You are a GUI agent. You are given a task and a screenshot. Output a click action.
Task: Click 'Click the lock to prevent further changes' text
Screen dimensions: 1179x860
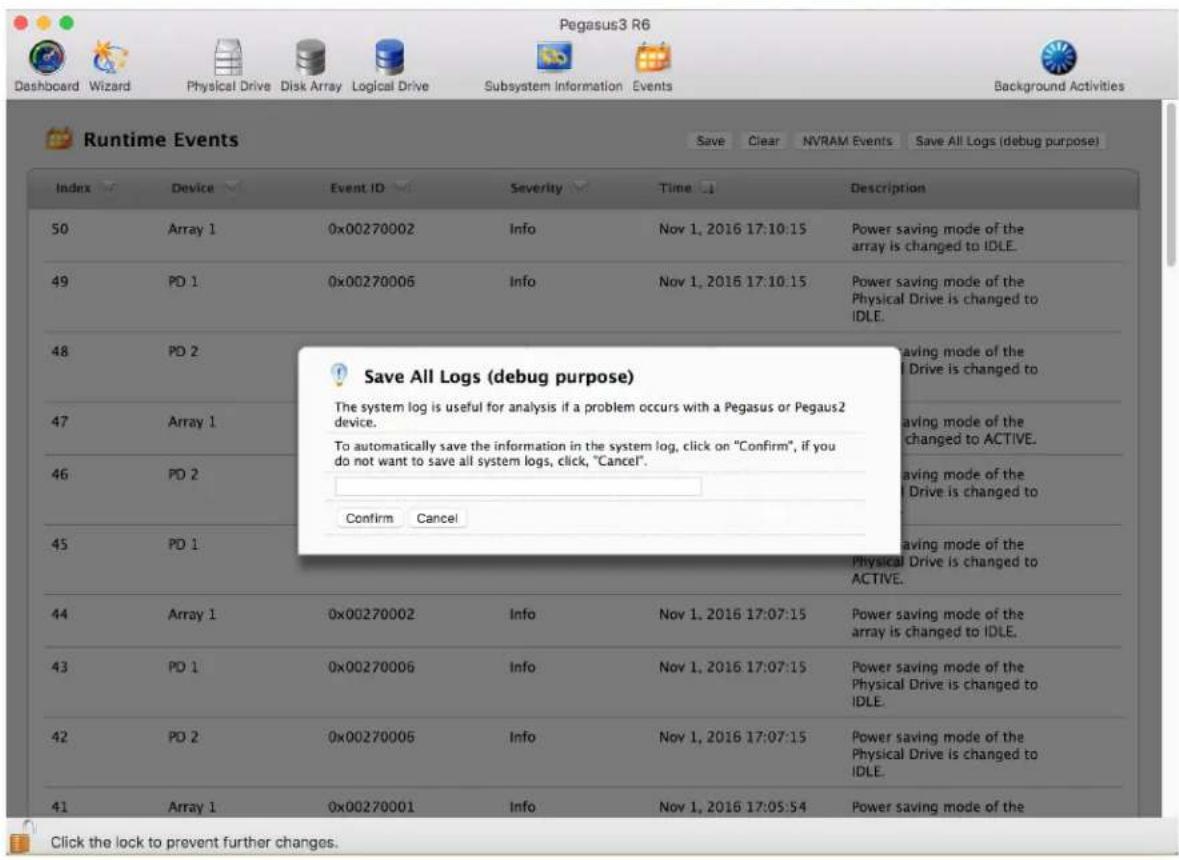click(x=194, y=842)
